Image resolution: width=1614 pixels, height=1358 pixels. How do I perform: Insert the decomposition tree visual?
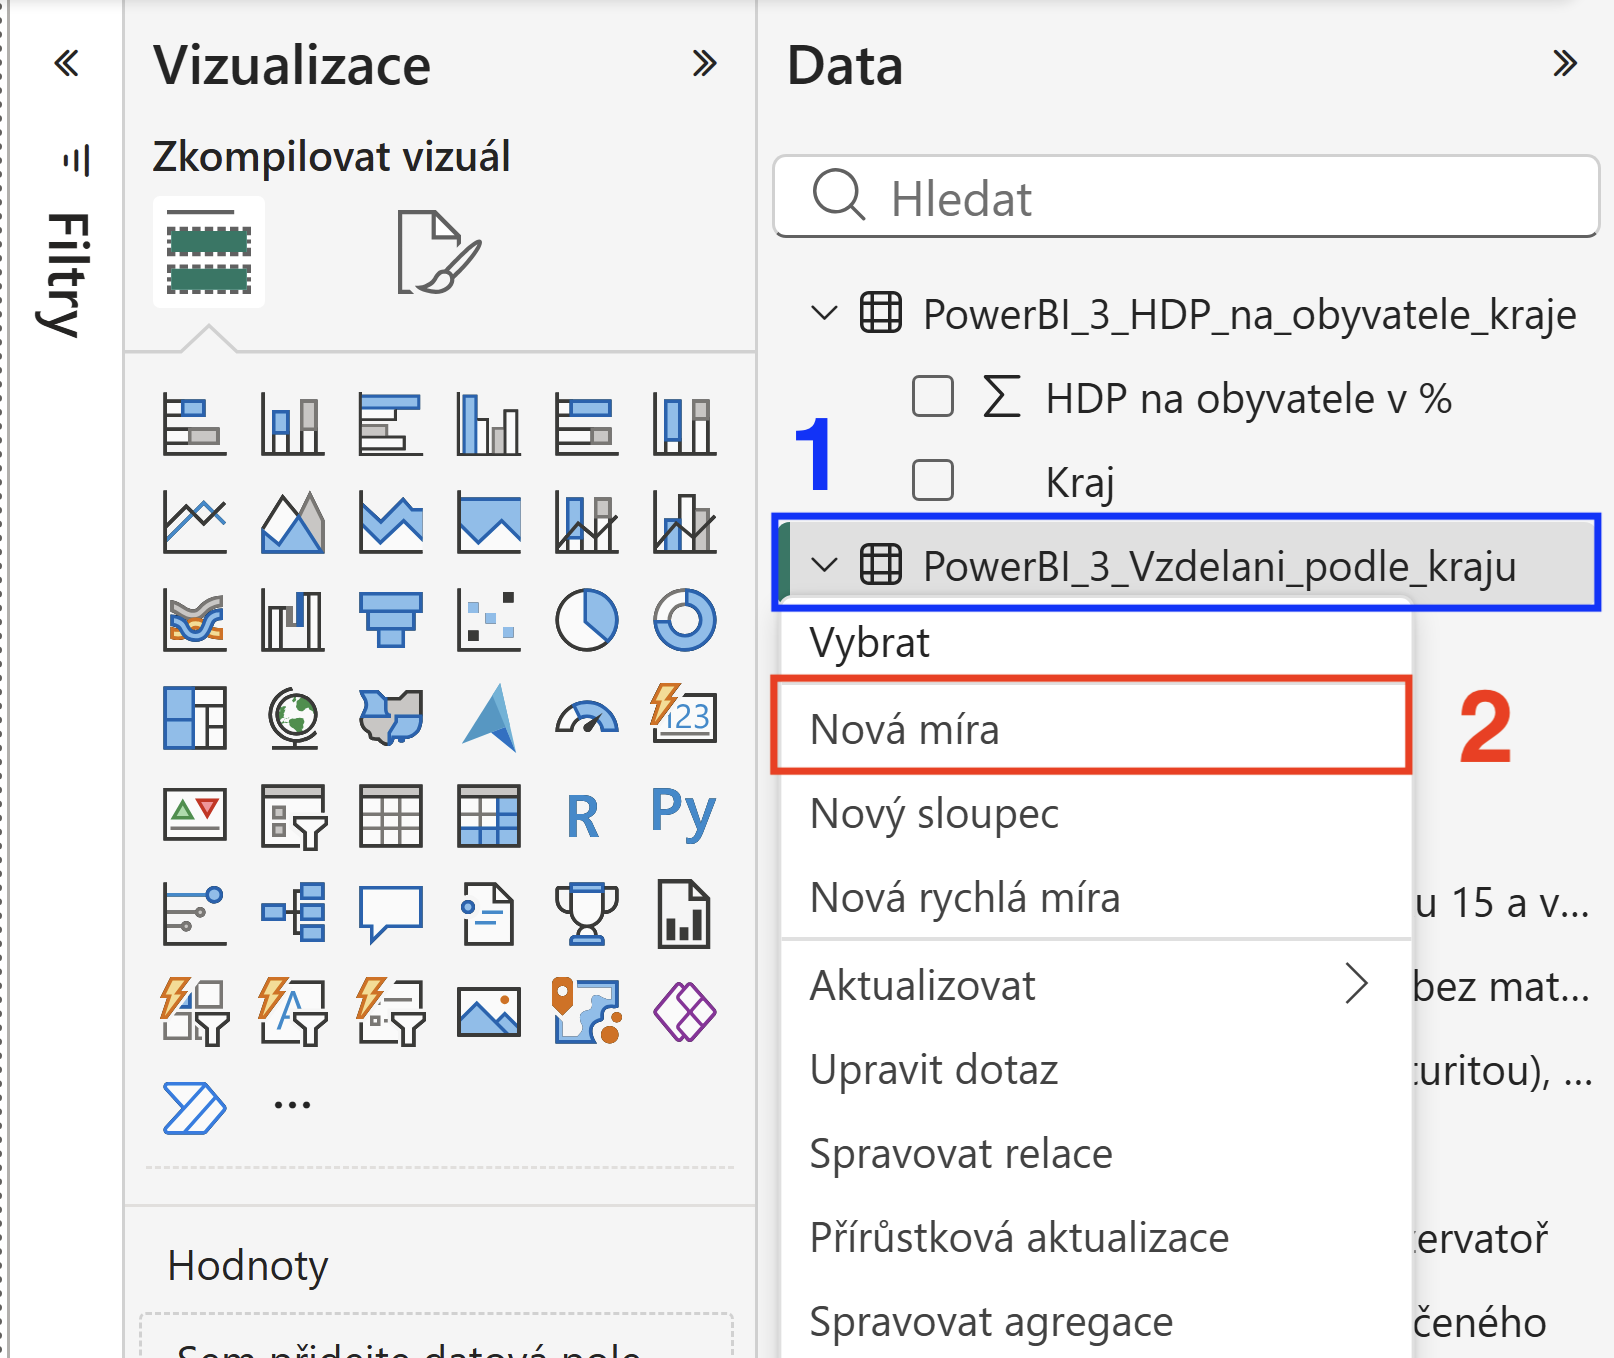292,914
